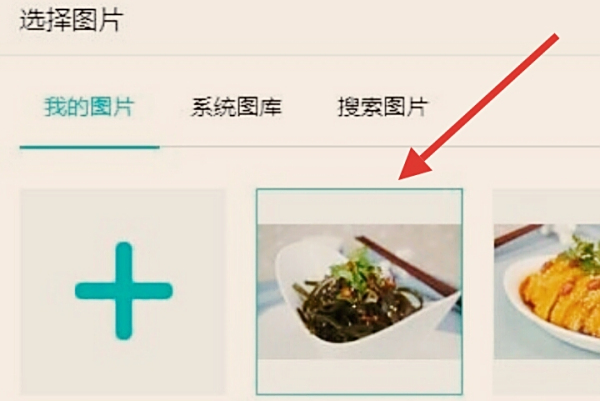Click the image the red arrow indicates
The width and height of the screenshot is (600, 401).
[359, 291]
